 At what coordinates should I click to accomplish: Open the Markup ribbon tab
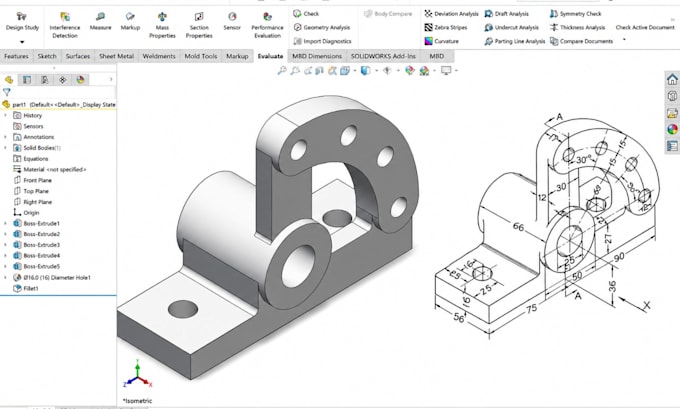[x=237, y=56]
